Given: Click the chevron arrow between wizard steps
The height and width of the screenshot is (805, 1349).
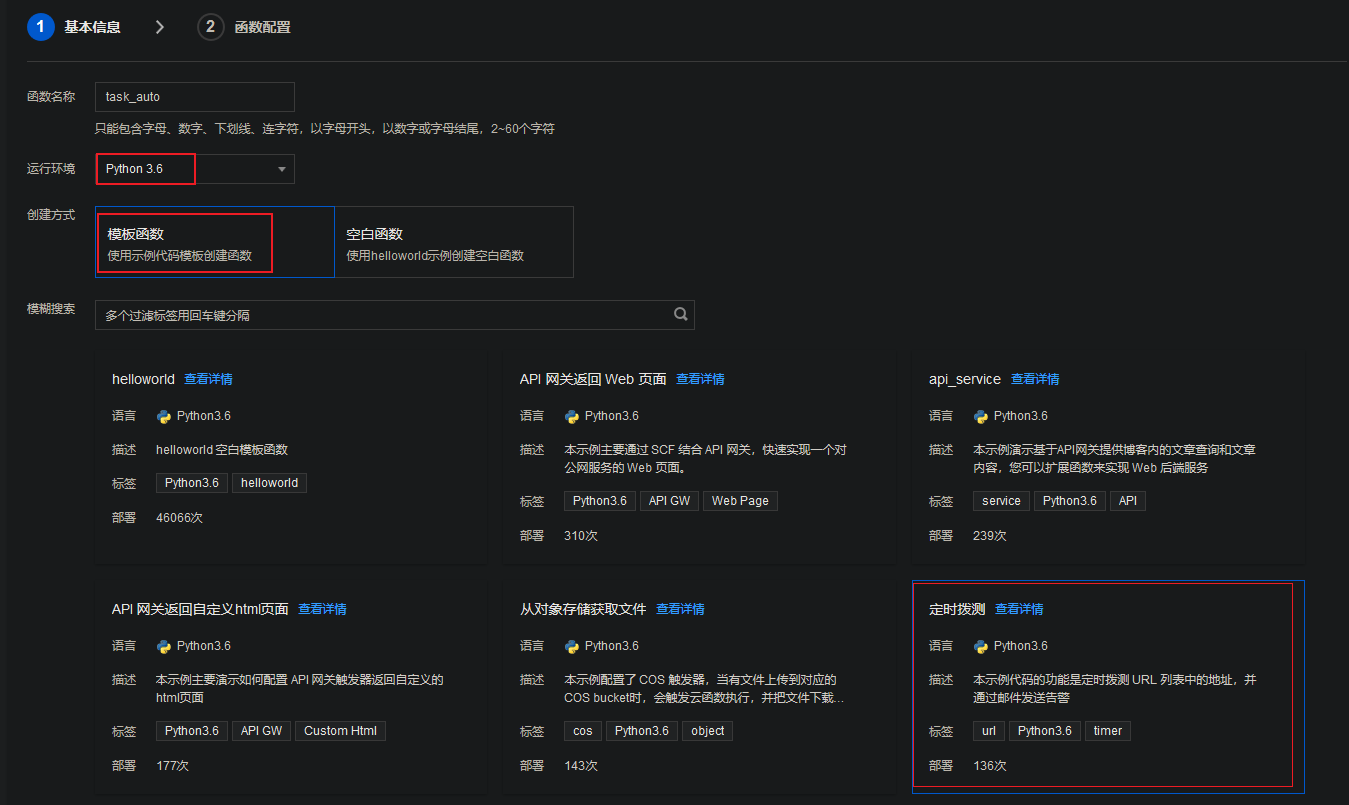Looking at the screenshot, I should coord(159,27).
